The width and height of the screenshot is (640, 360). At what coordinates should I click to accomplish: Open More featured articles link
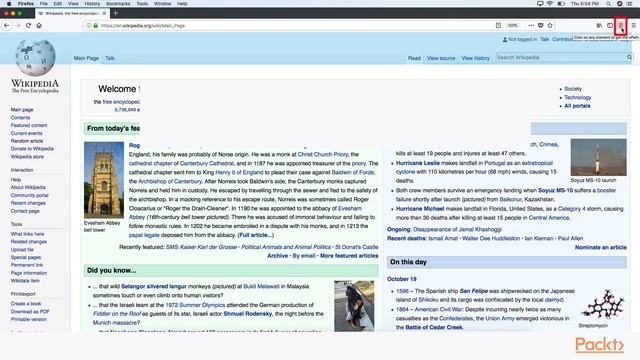[349, 256]
